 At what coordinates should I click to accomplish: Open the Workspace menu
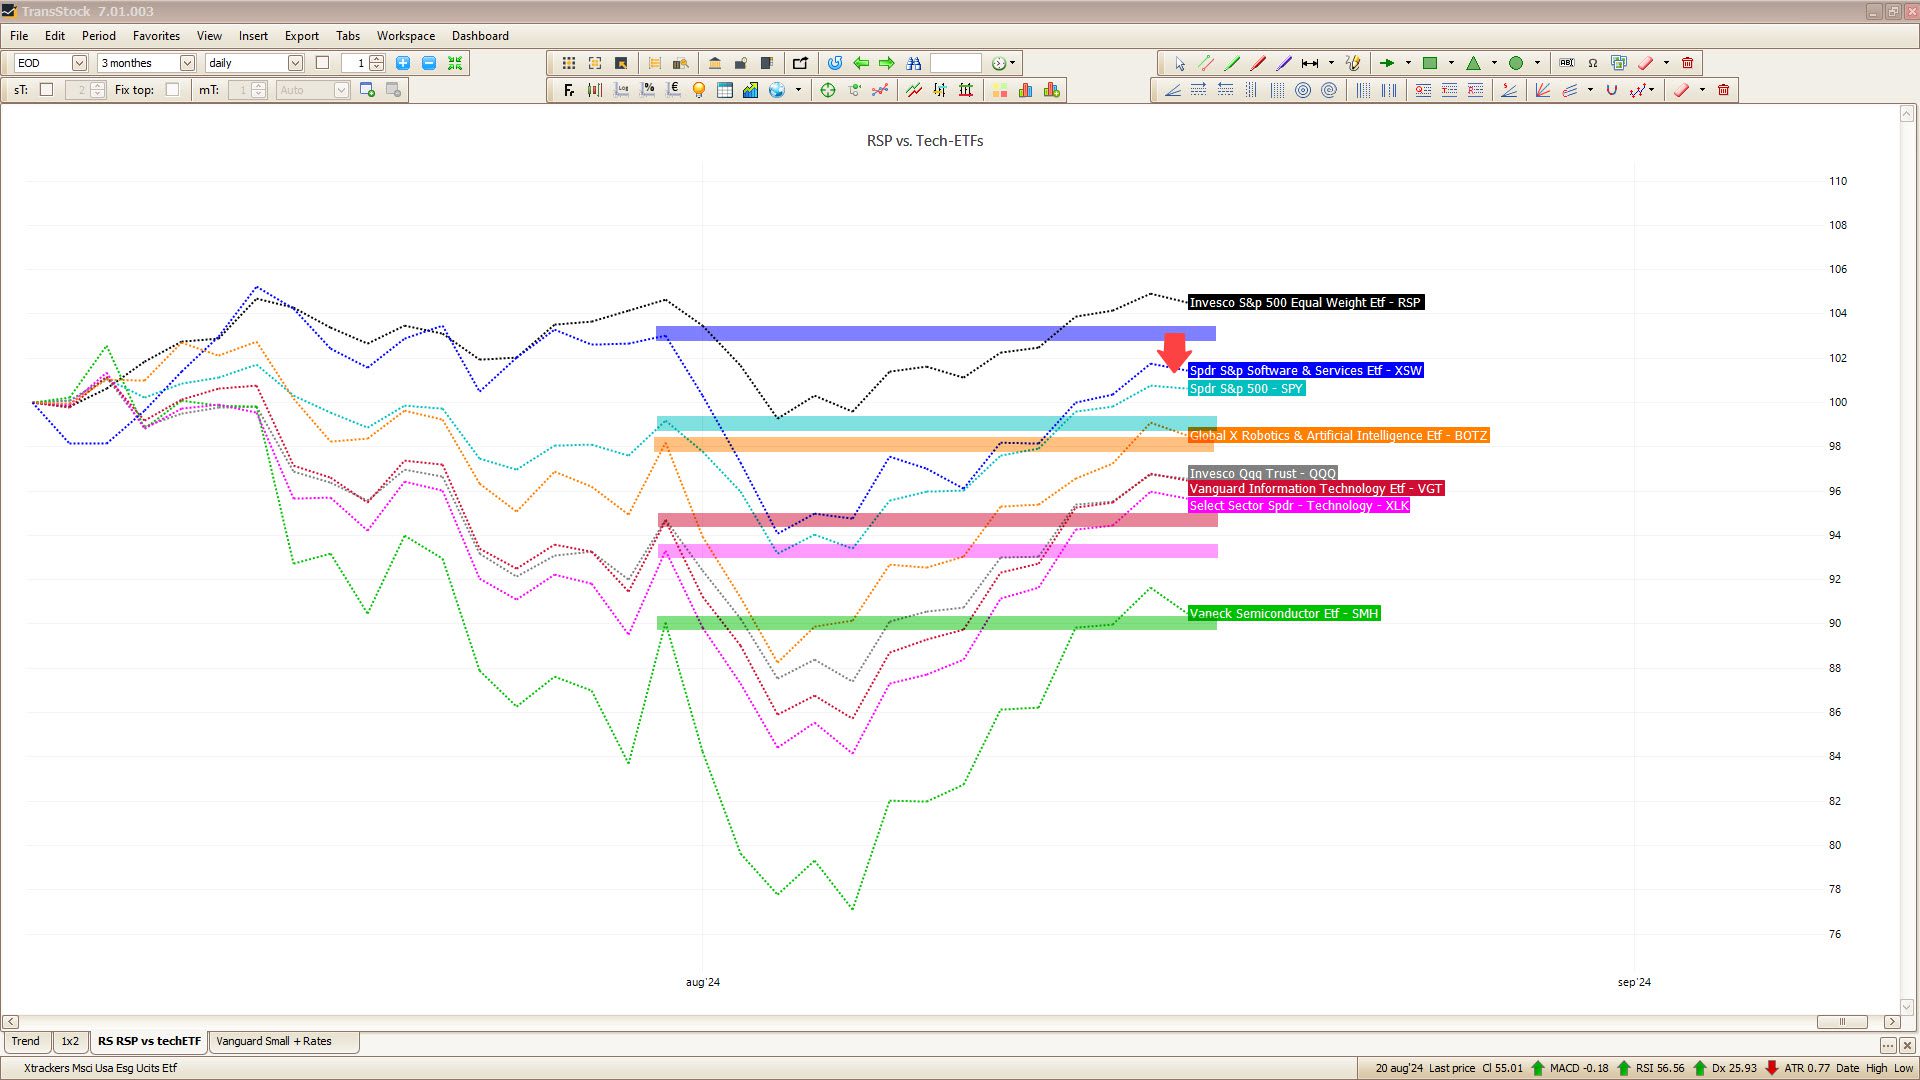[x=405, y=36]
